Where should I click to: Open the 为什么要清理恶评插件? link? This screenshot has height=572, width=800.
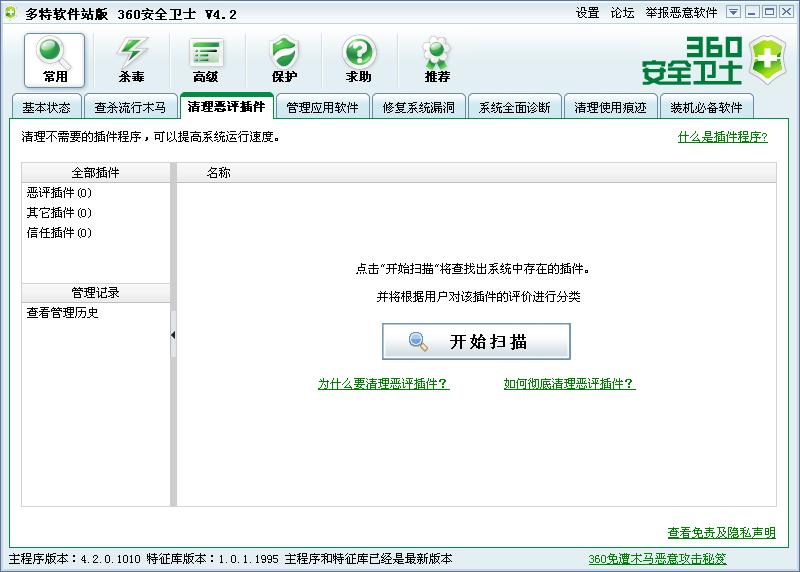point(383,383)
